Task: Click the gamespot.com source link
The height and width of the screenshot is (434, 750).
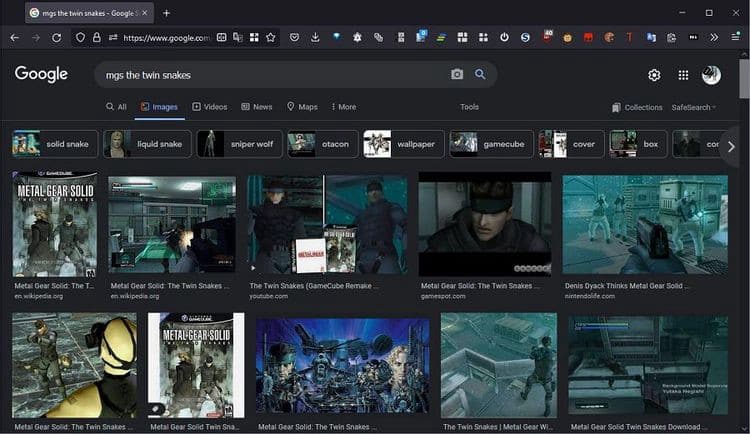Action: pos(443,296)
